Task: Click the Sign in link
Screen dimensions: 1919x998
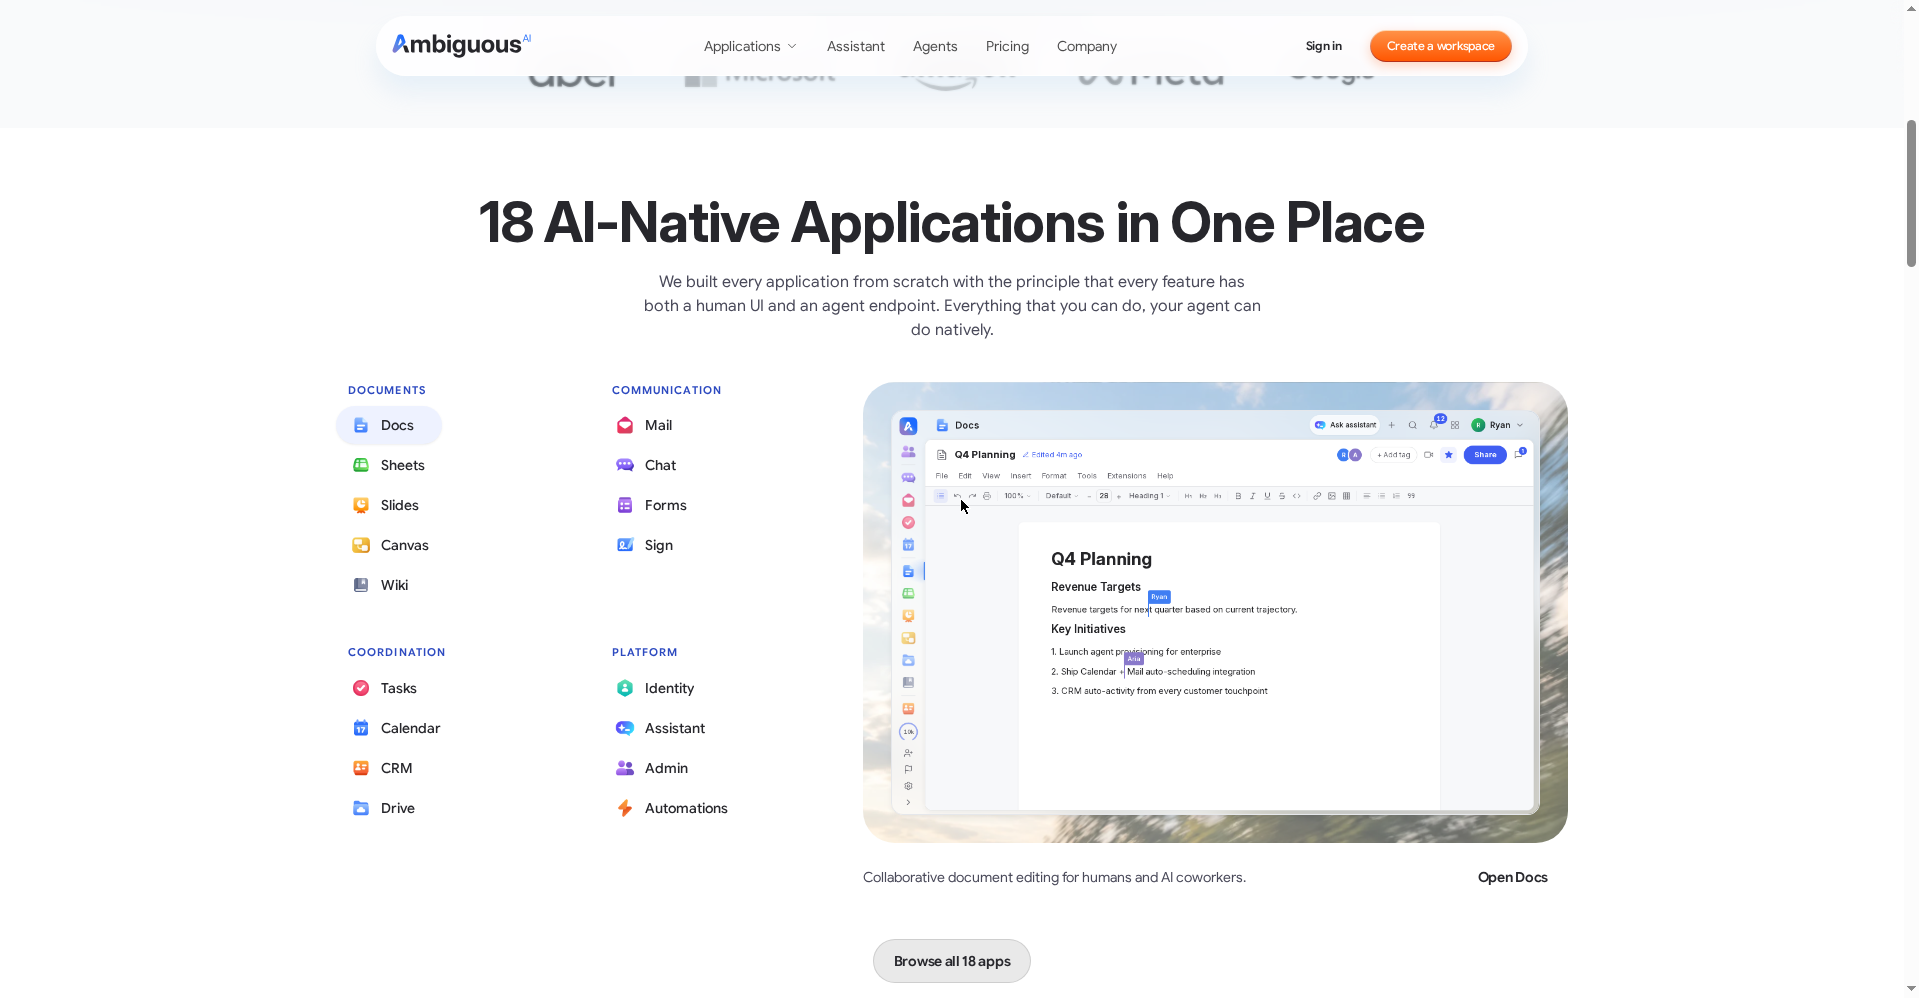Action: click(1323, 46)
